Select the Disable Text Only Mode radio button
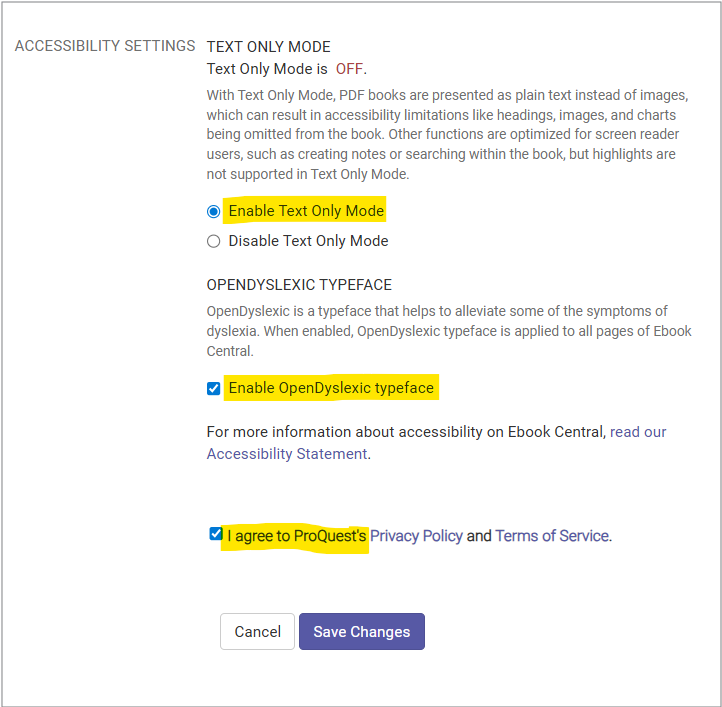 (x=213, y=241)
